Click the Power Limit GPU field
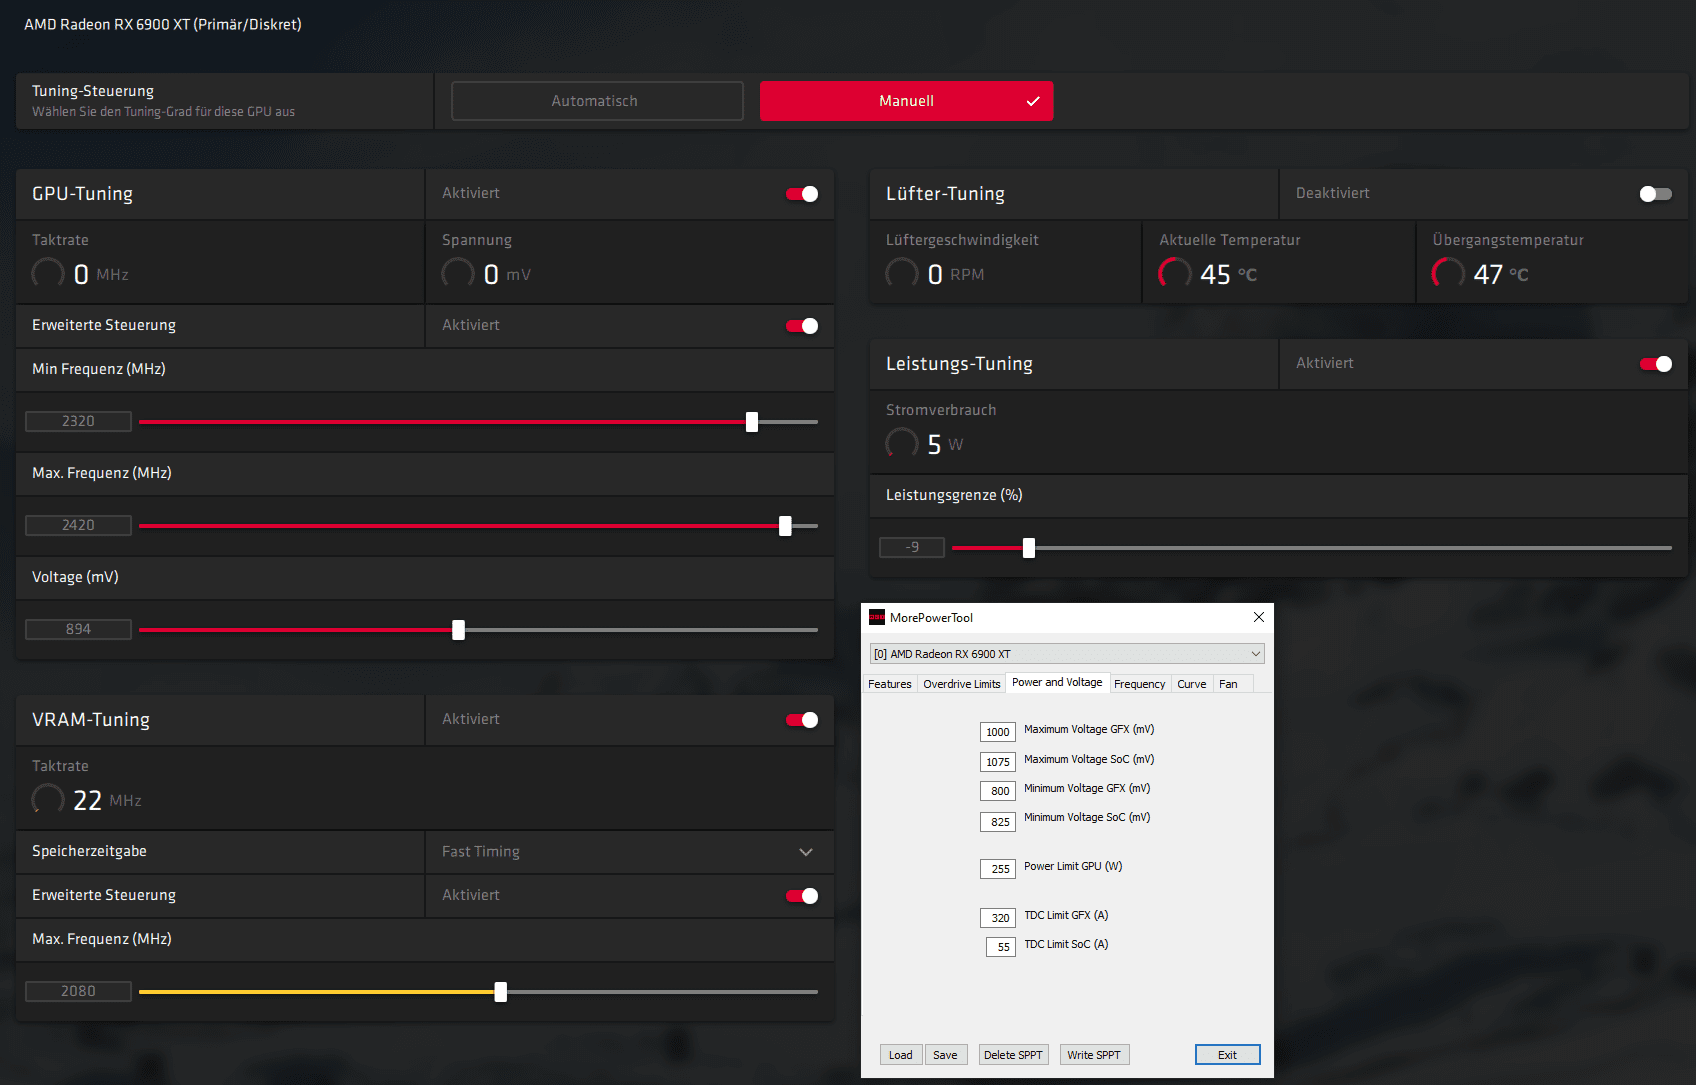 click(x=998, y=869)
